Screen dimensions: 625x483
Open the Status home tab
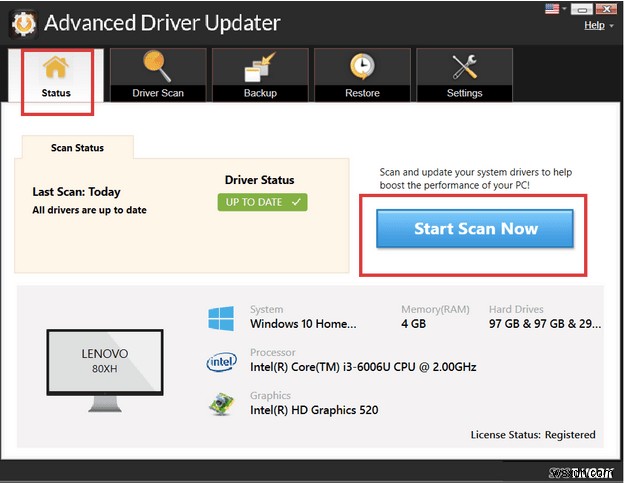56,78
